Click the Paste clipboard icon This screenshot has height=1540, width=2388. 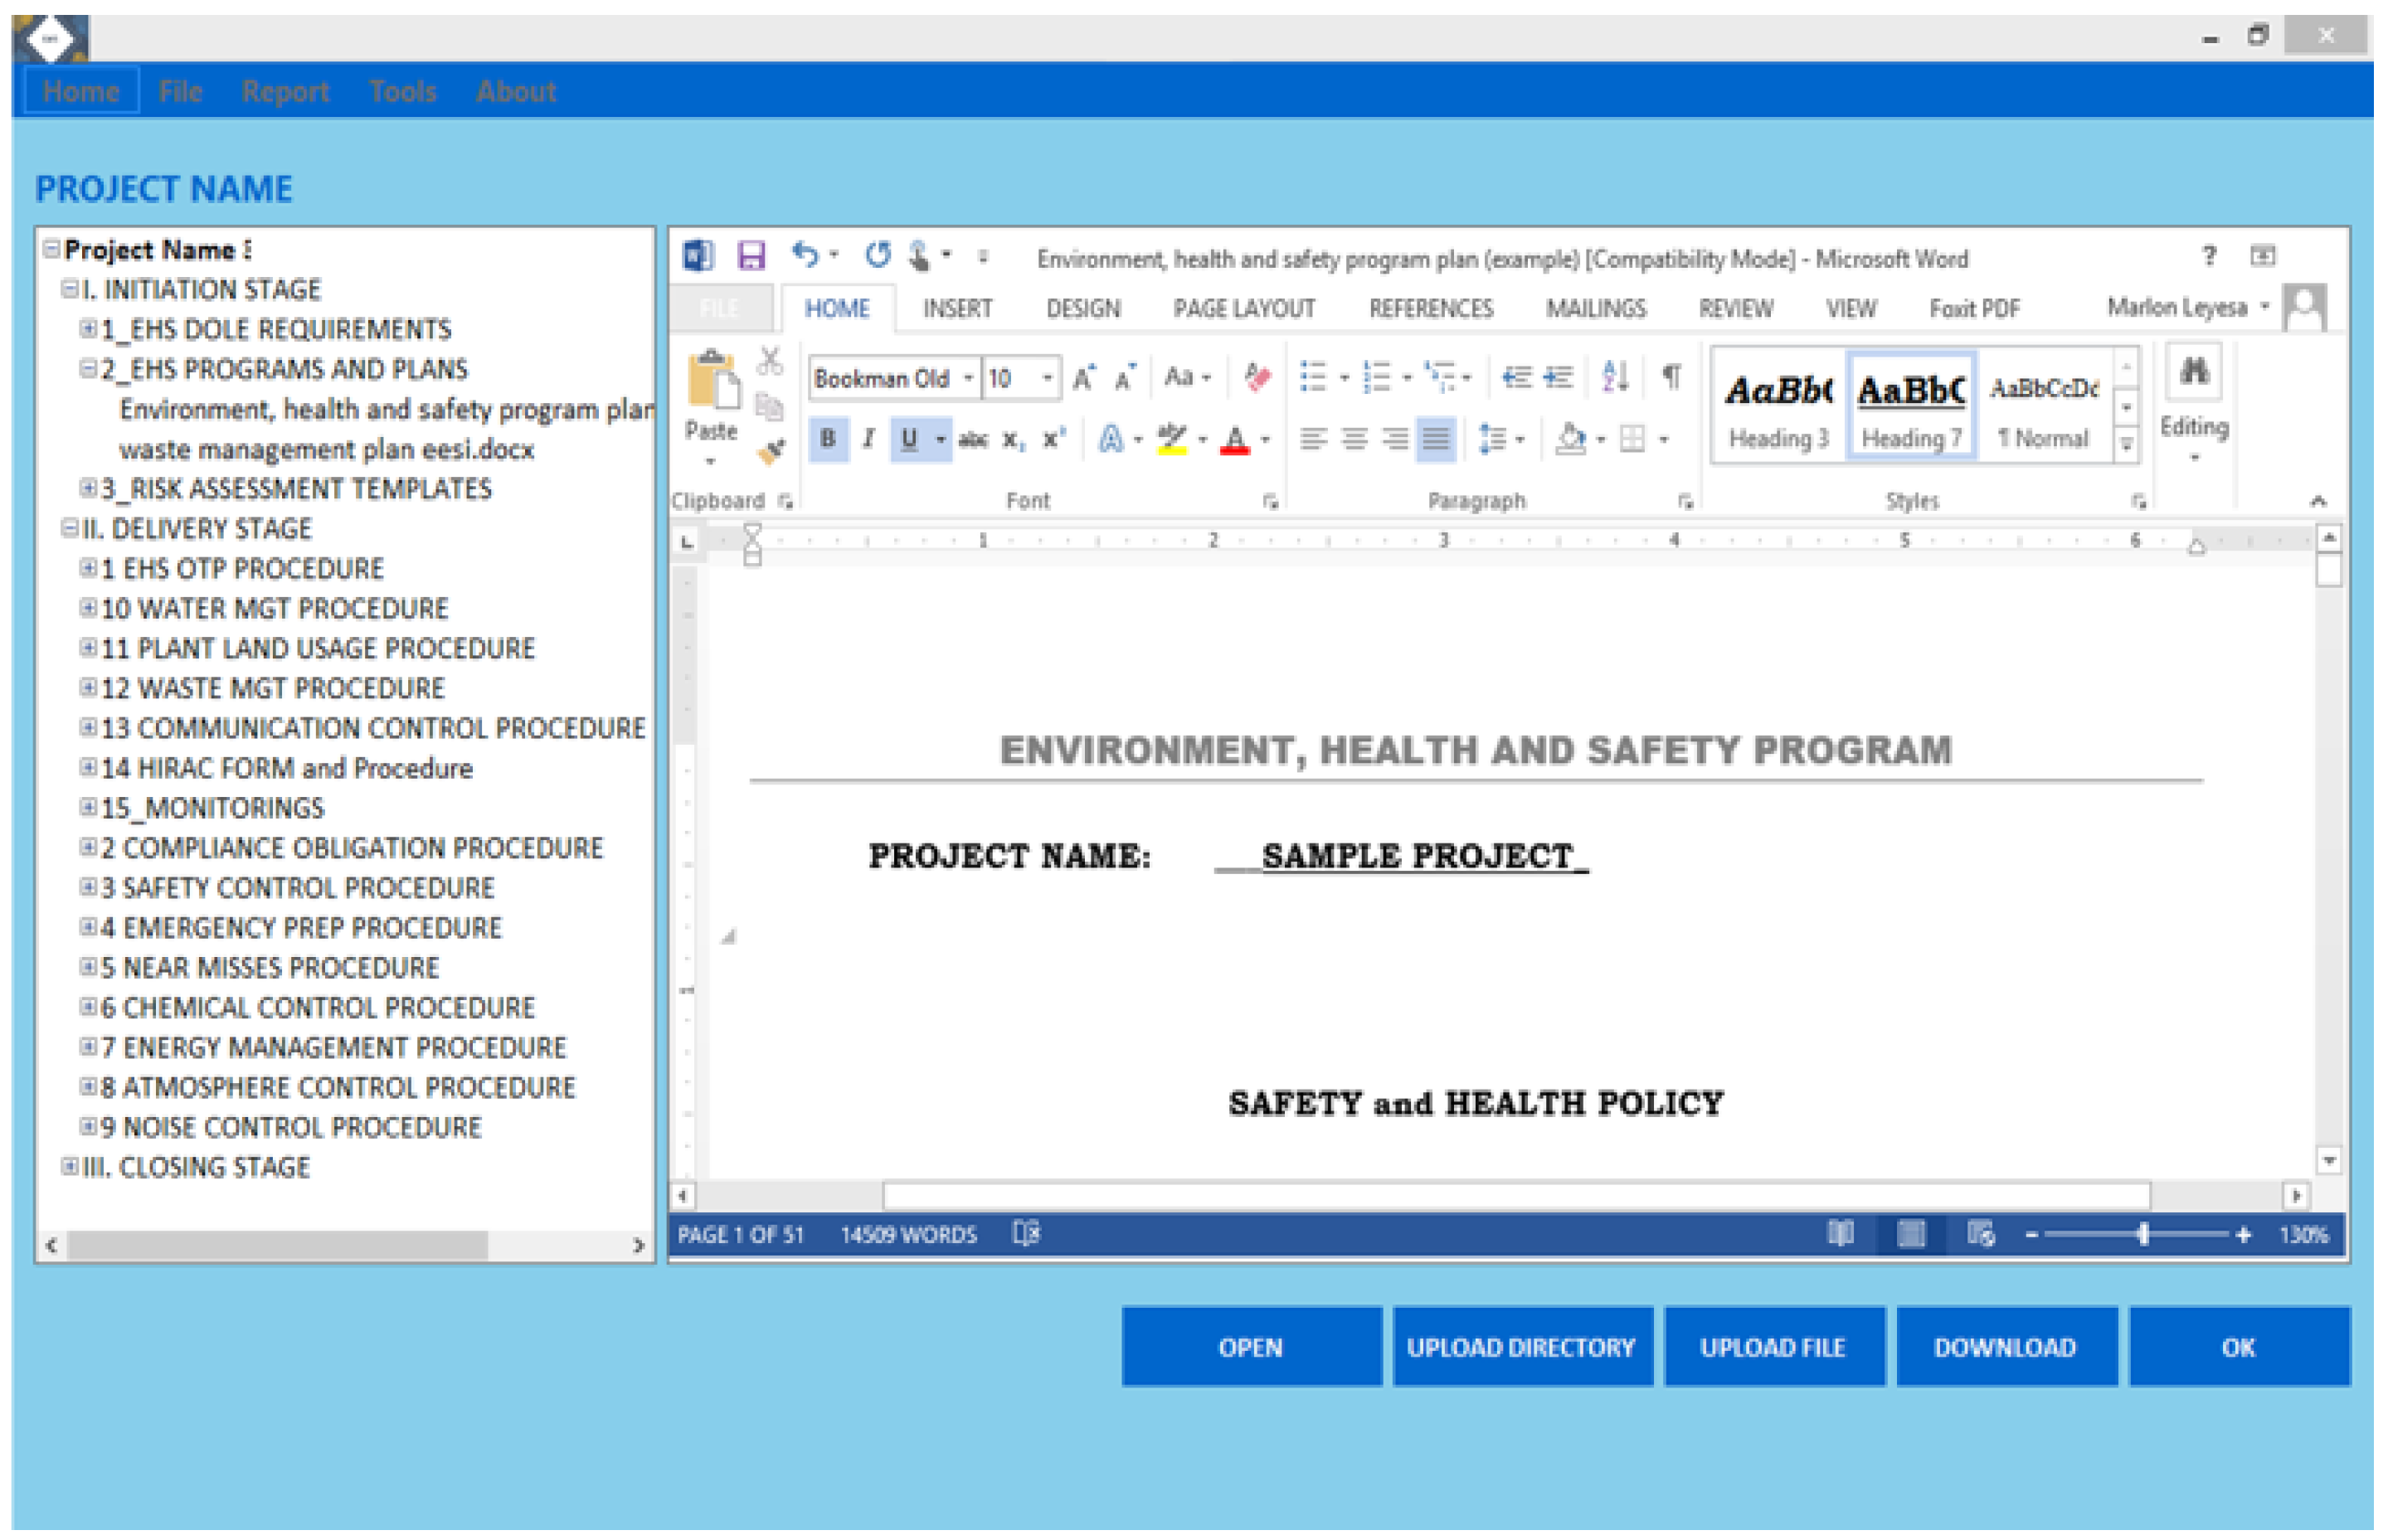tap(712, 381)
